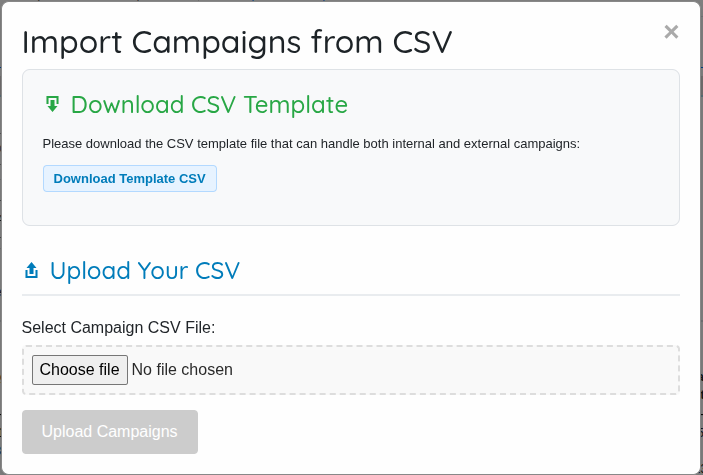Click the green download arrow icon
The width and height of the screenshot is (703, 475).
click(x=52, y=104)
